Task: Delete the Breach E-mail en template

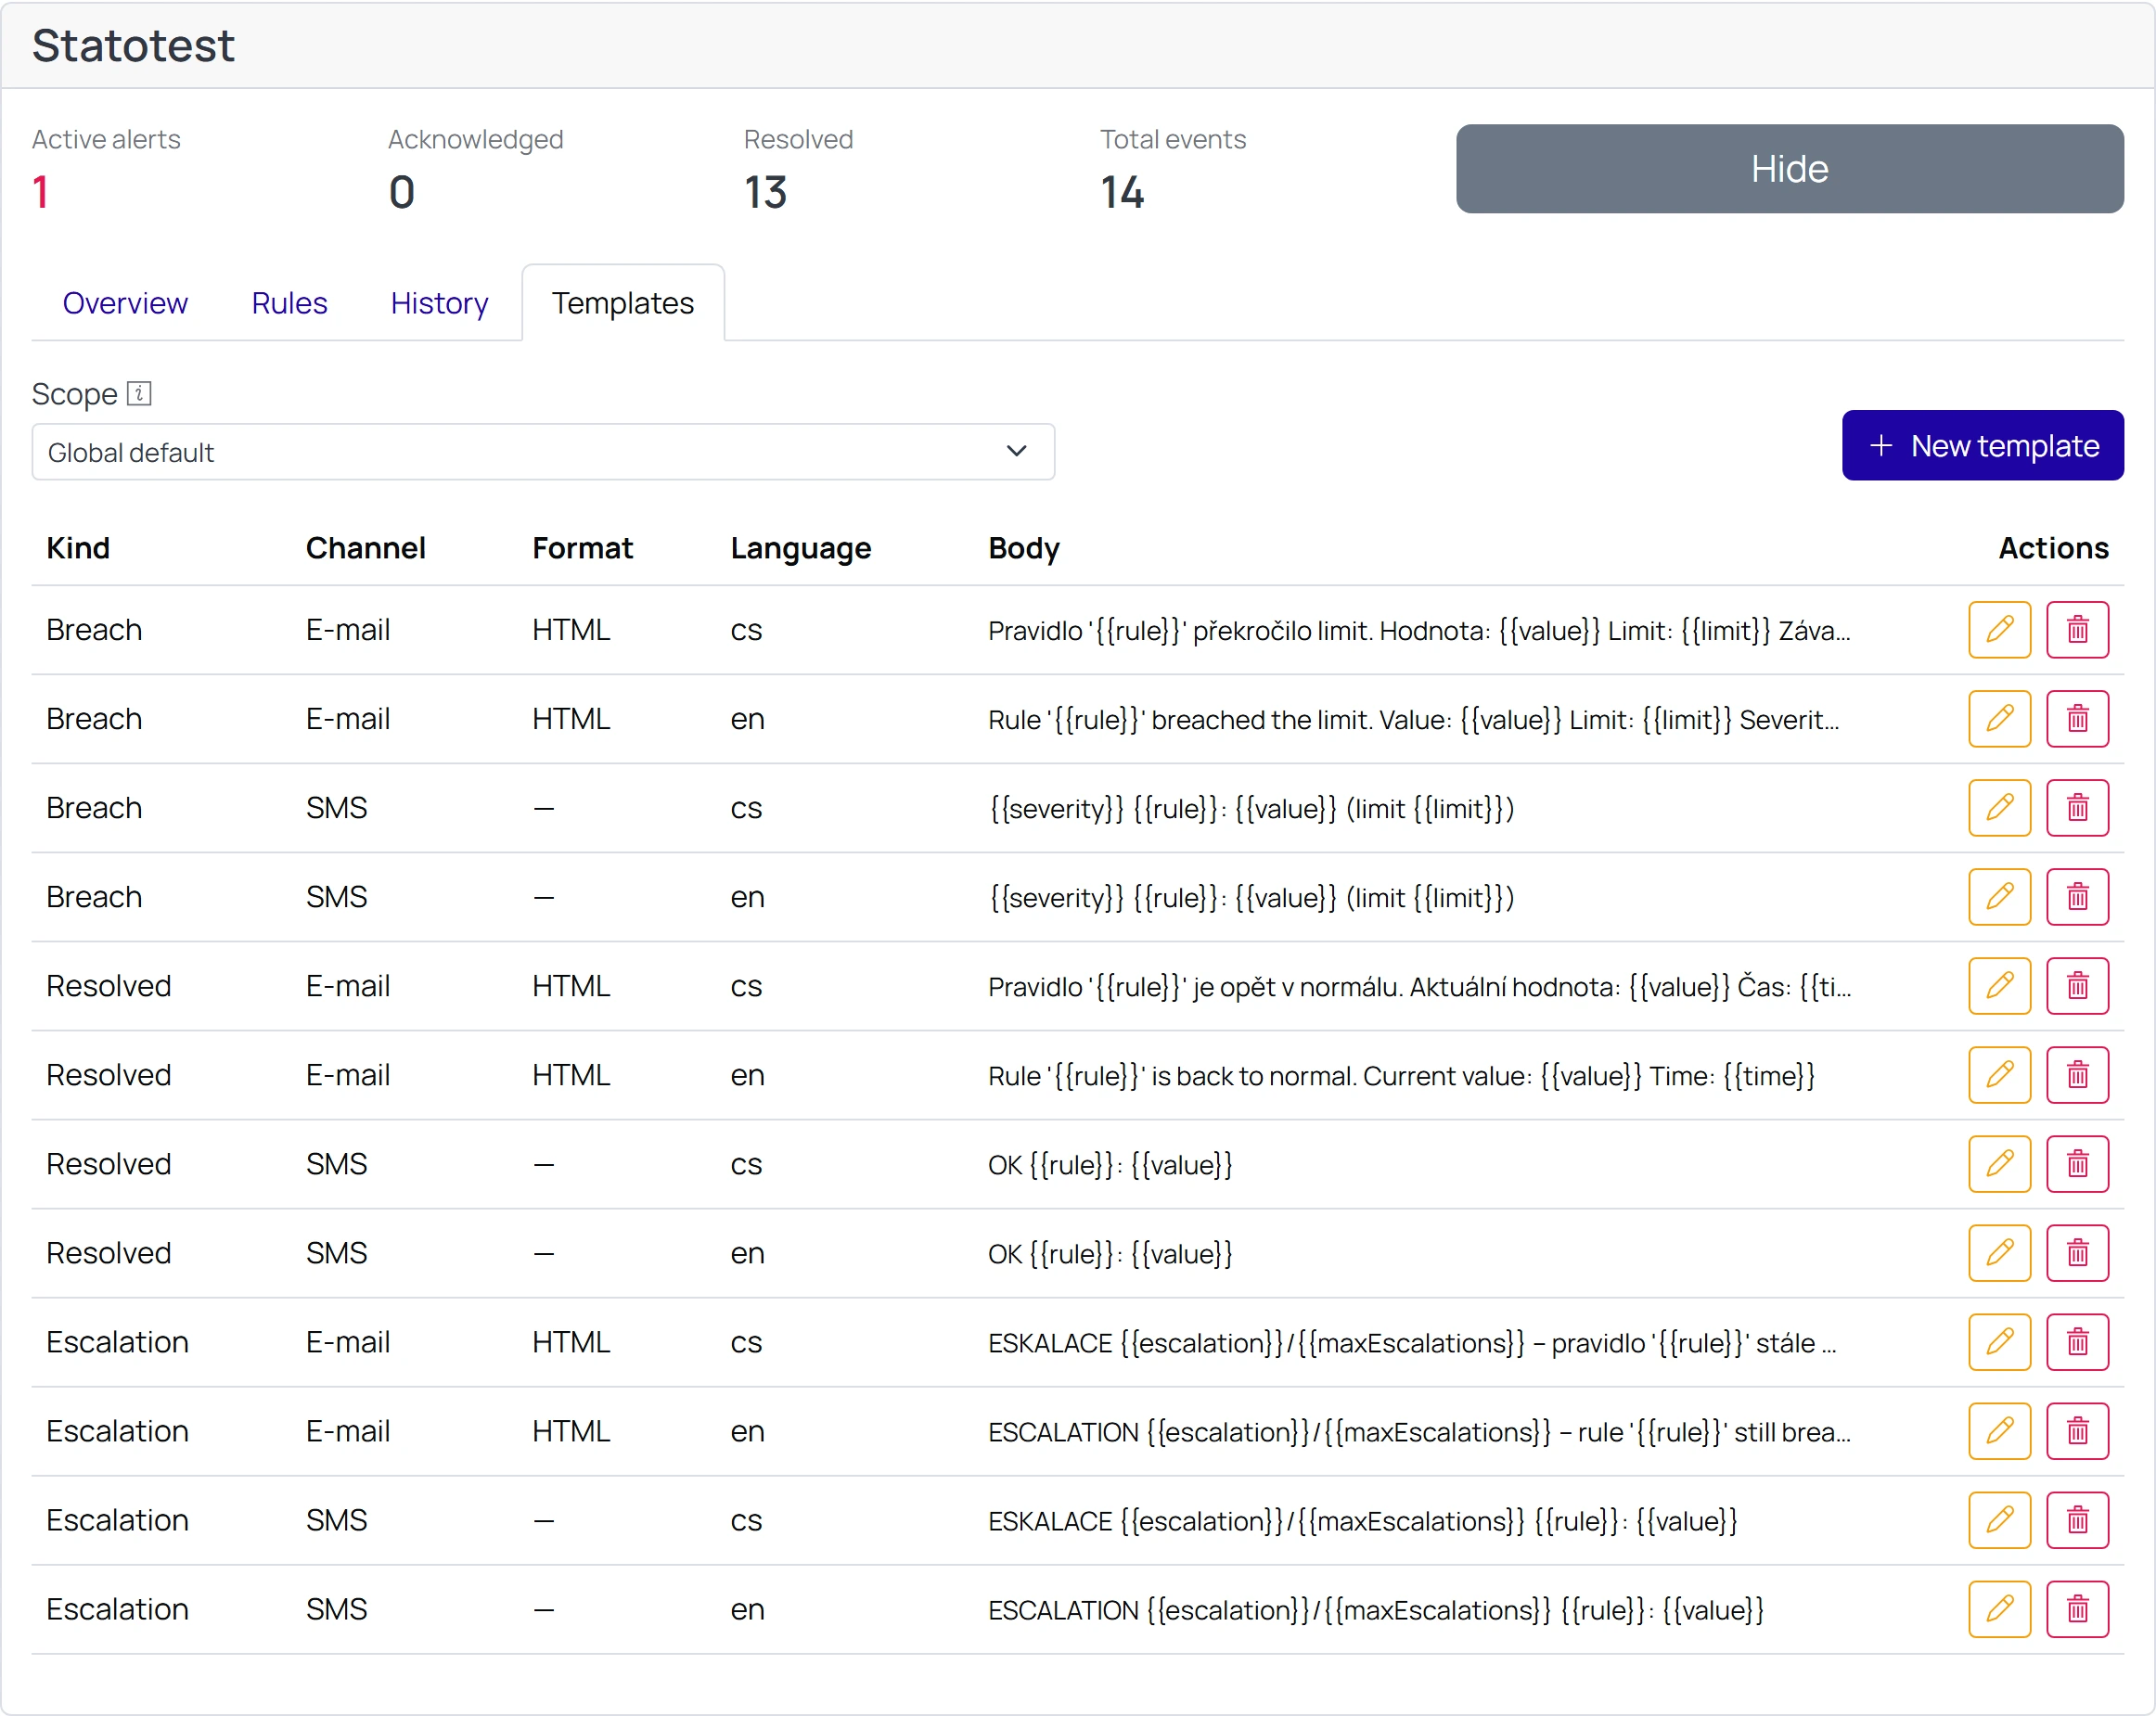Action: click(2077, 719)
